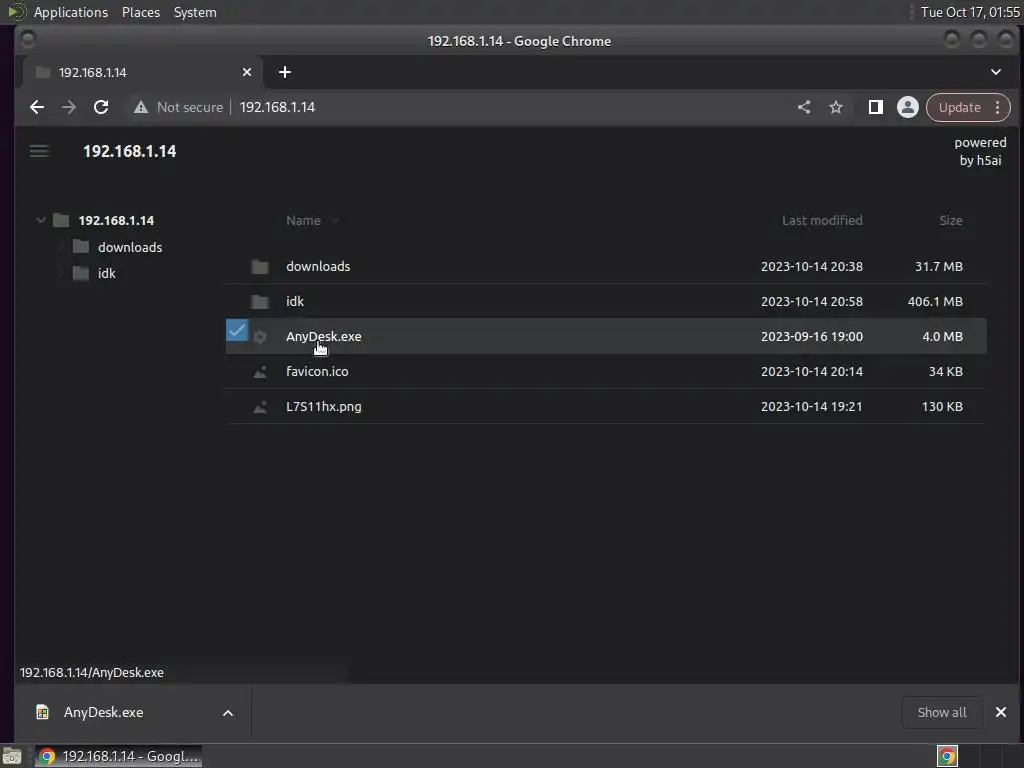Open a new browser tab
Viewport: 1024px width, 768px height.
pyautogui.click(x=285, y=72)
